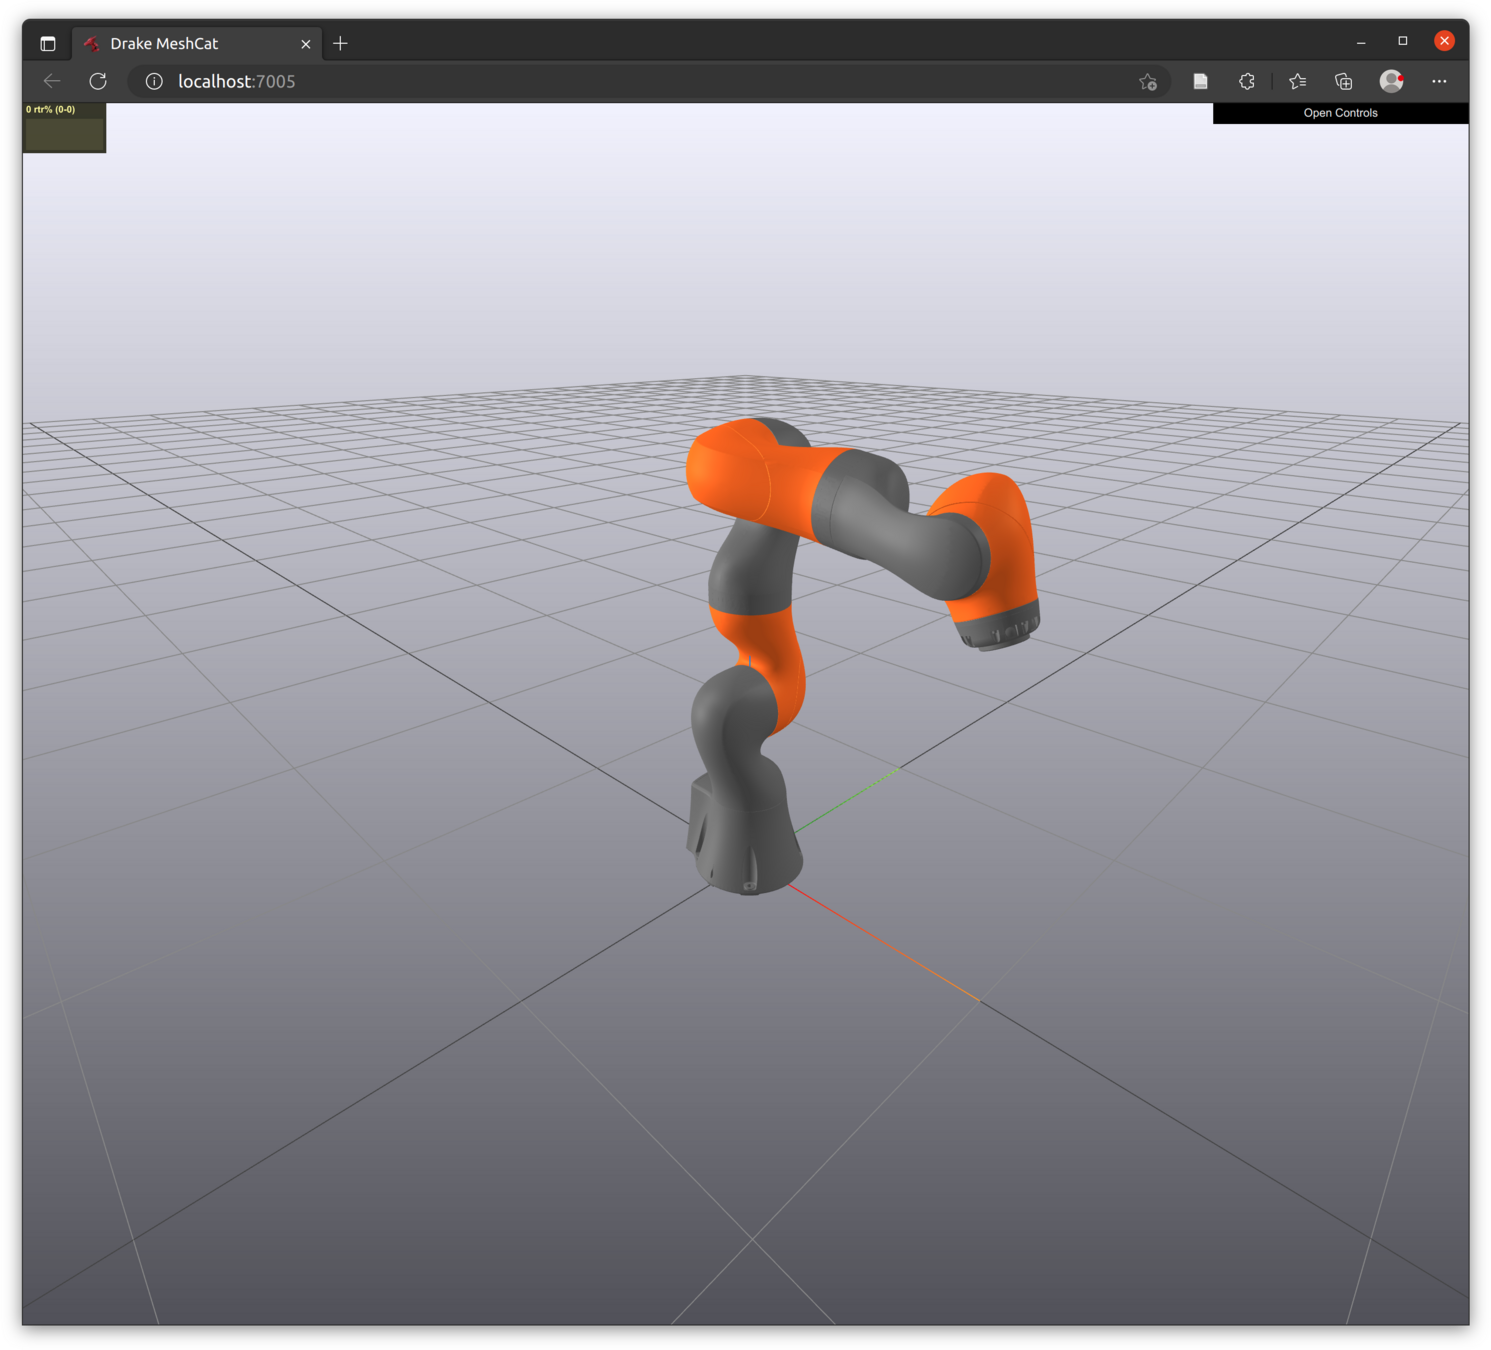Go back to the previous page

(x=52, y=81)
